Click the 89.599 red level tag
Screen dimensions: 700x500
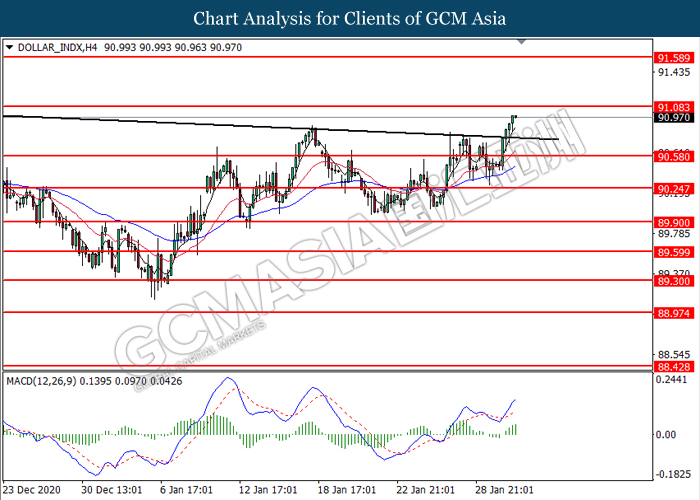coord(673,252)
